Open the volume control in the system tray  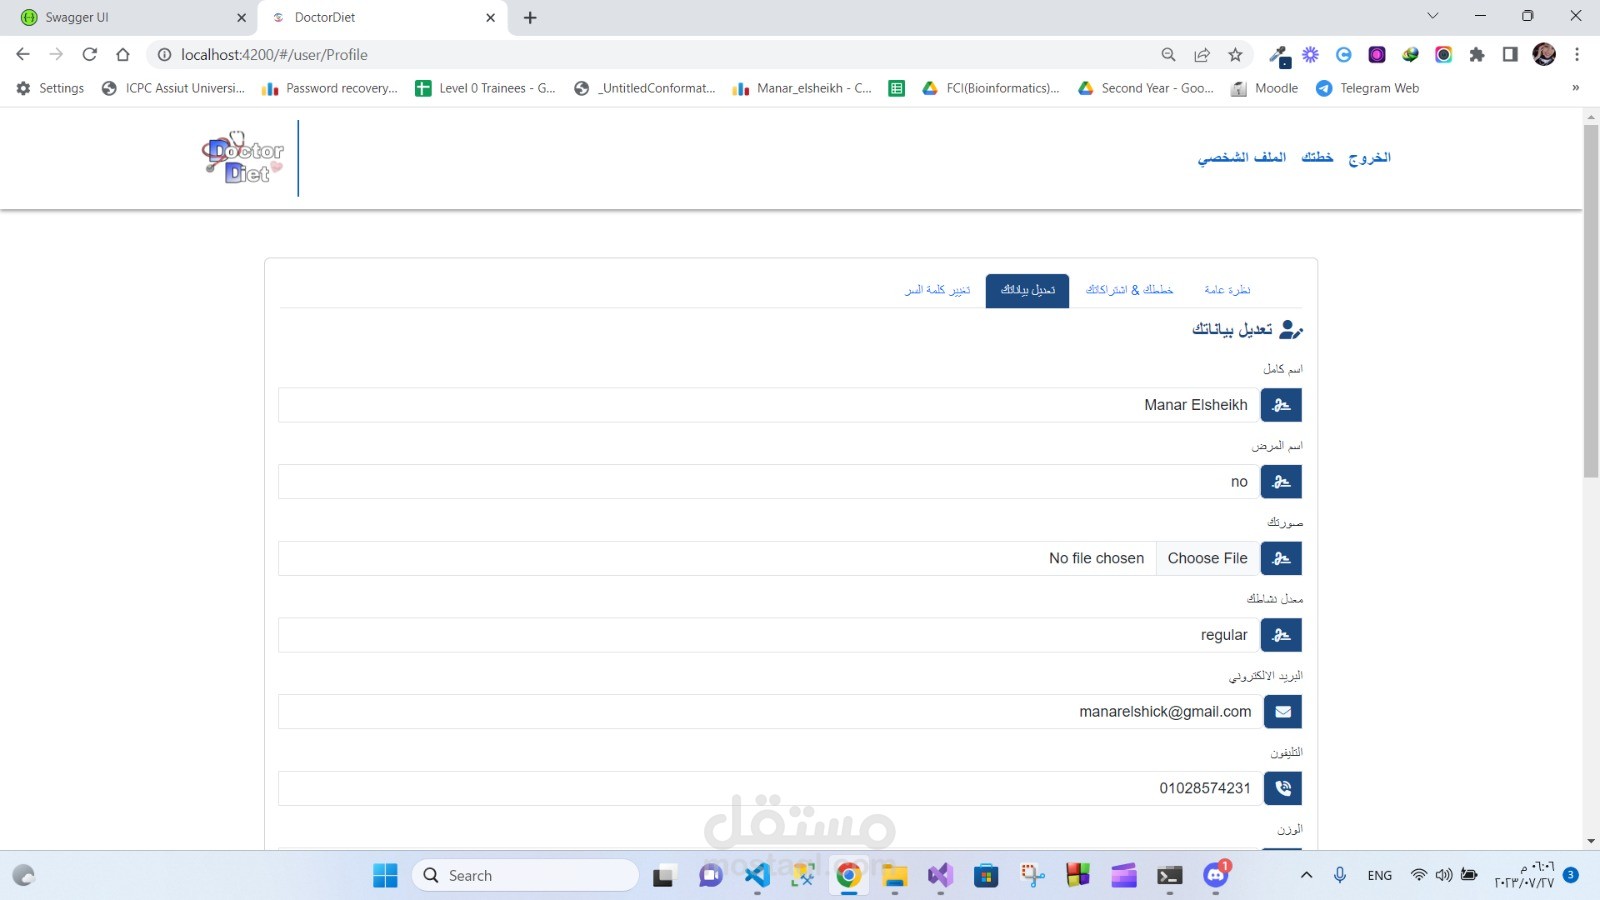pos(1444,876)
